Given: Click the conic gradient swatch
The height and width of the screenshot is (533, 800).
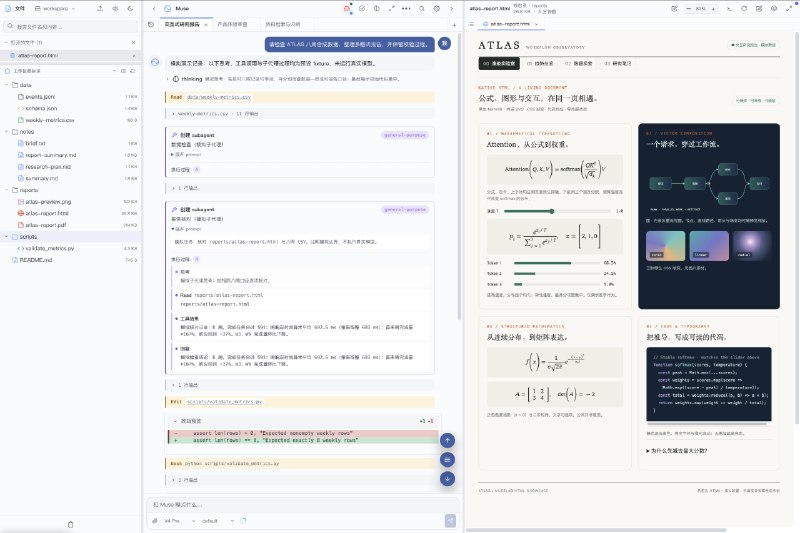Looking at the screenshot, I should pos(665,246).
